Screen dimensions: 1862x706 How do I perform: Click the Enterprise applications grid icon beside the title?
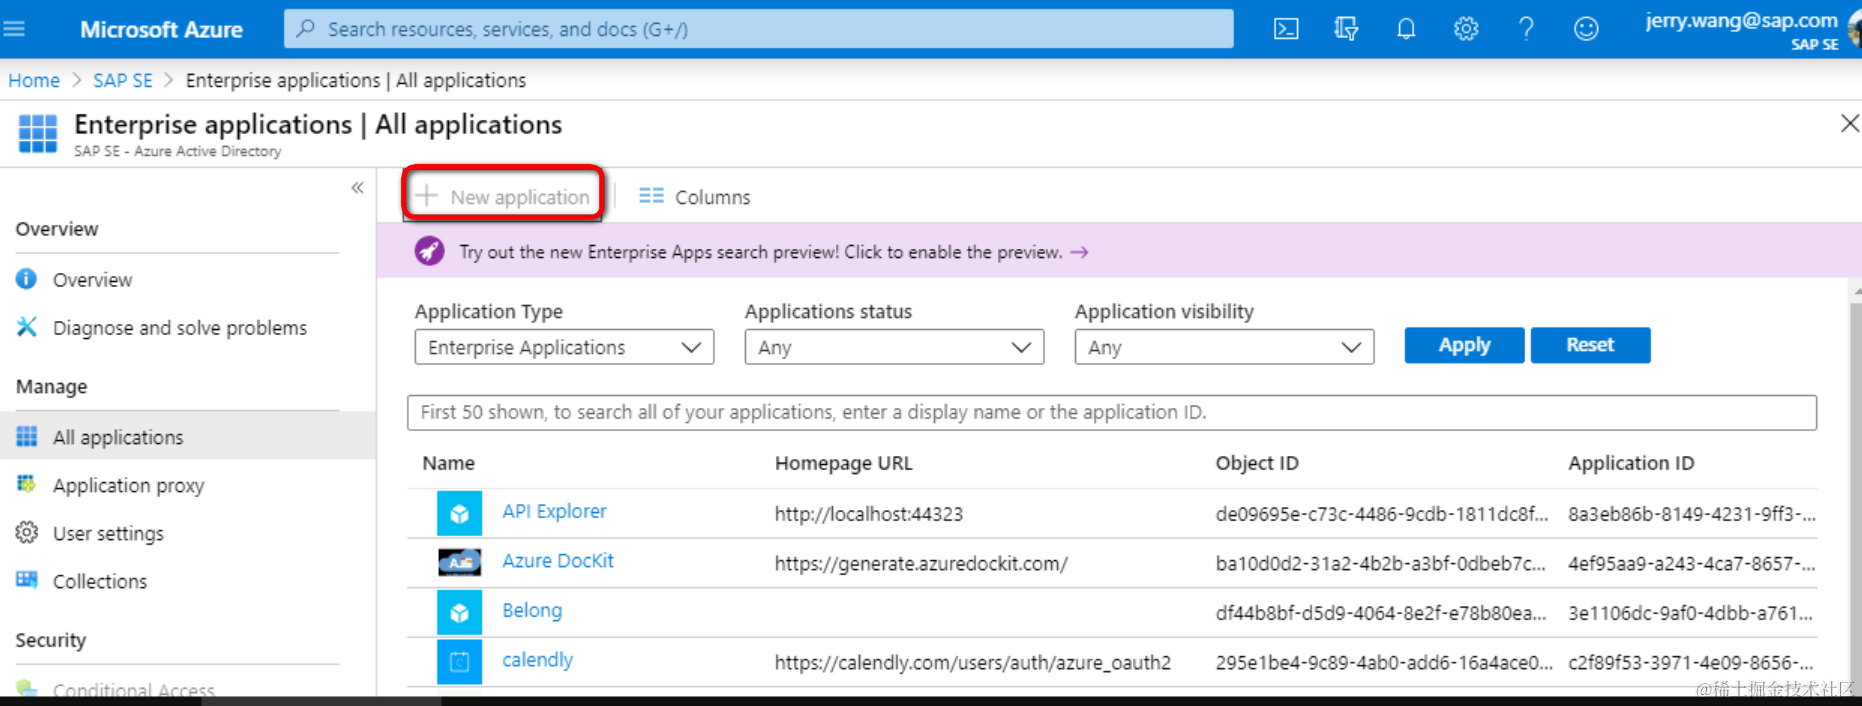coord(38,133)
